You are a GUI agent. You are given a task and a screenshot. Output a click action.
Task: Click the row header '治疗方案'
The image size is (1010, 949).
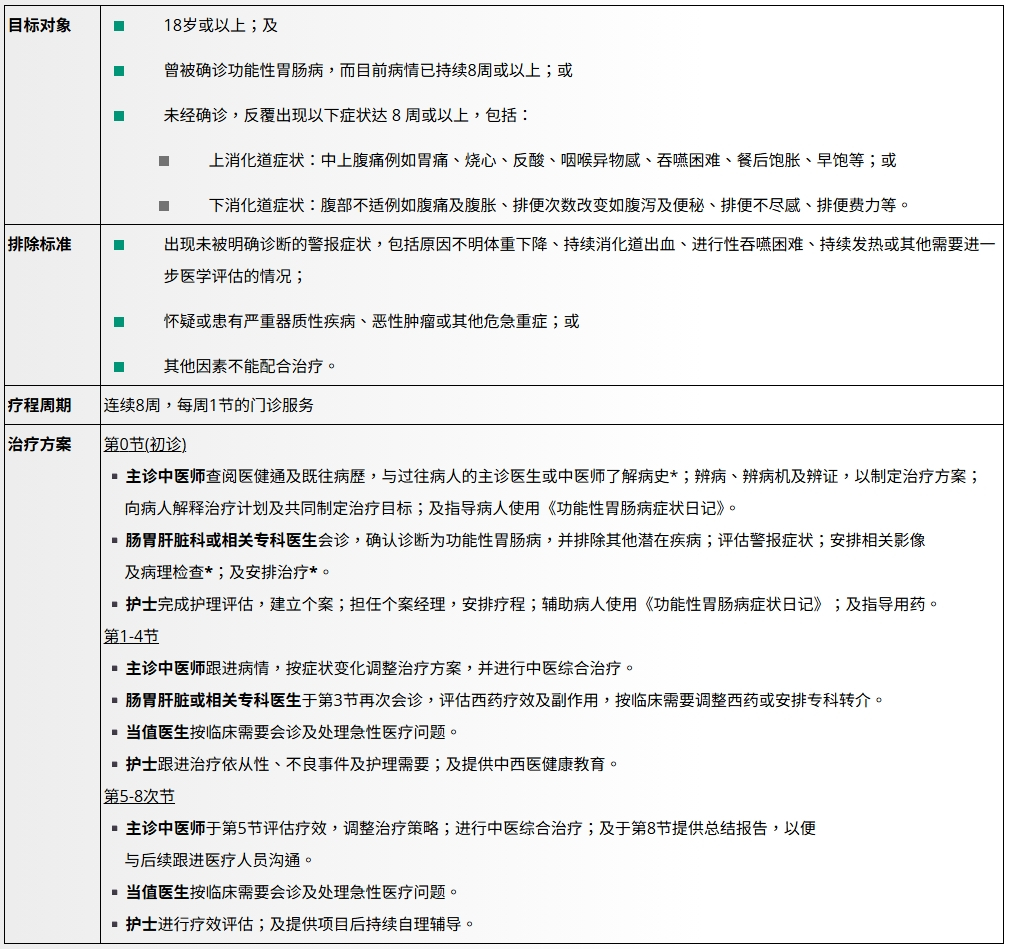click(39, 445)
